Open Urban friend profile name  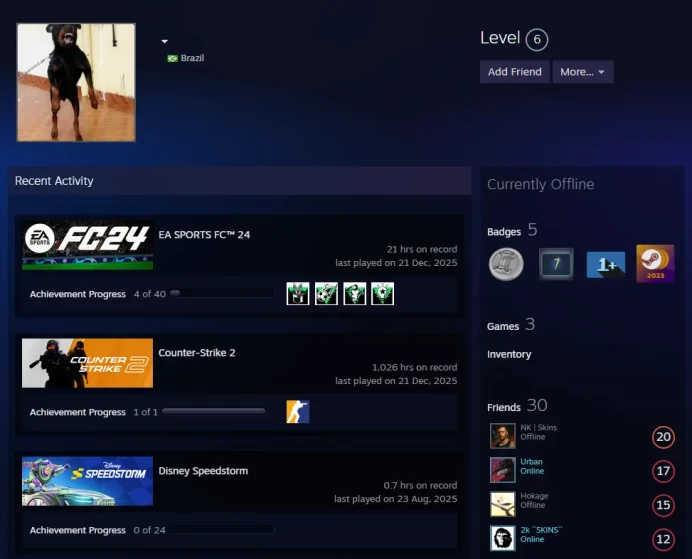531,462
